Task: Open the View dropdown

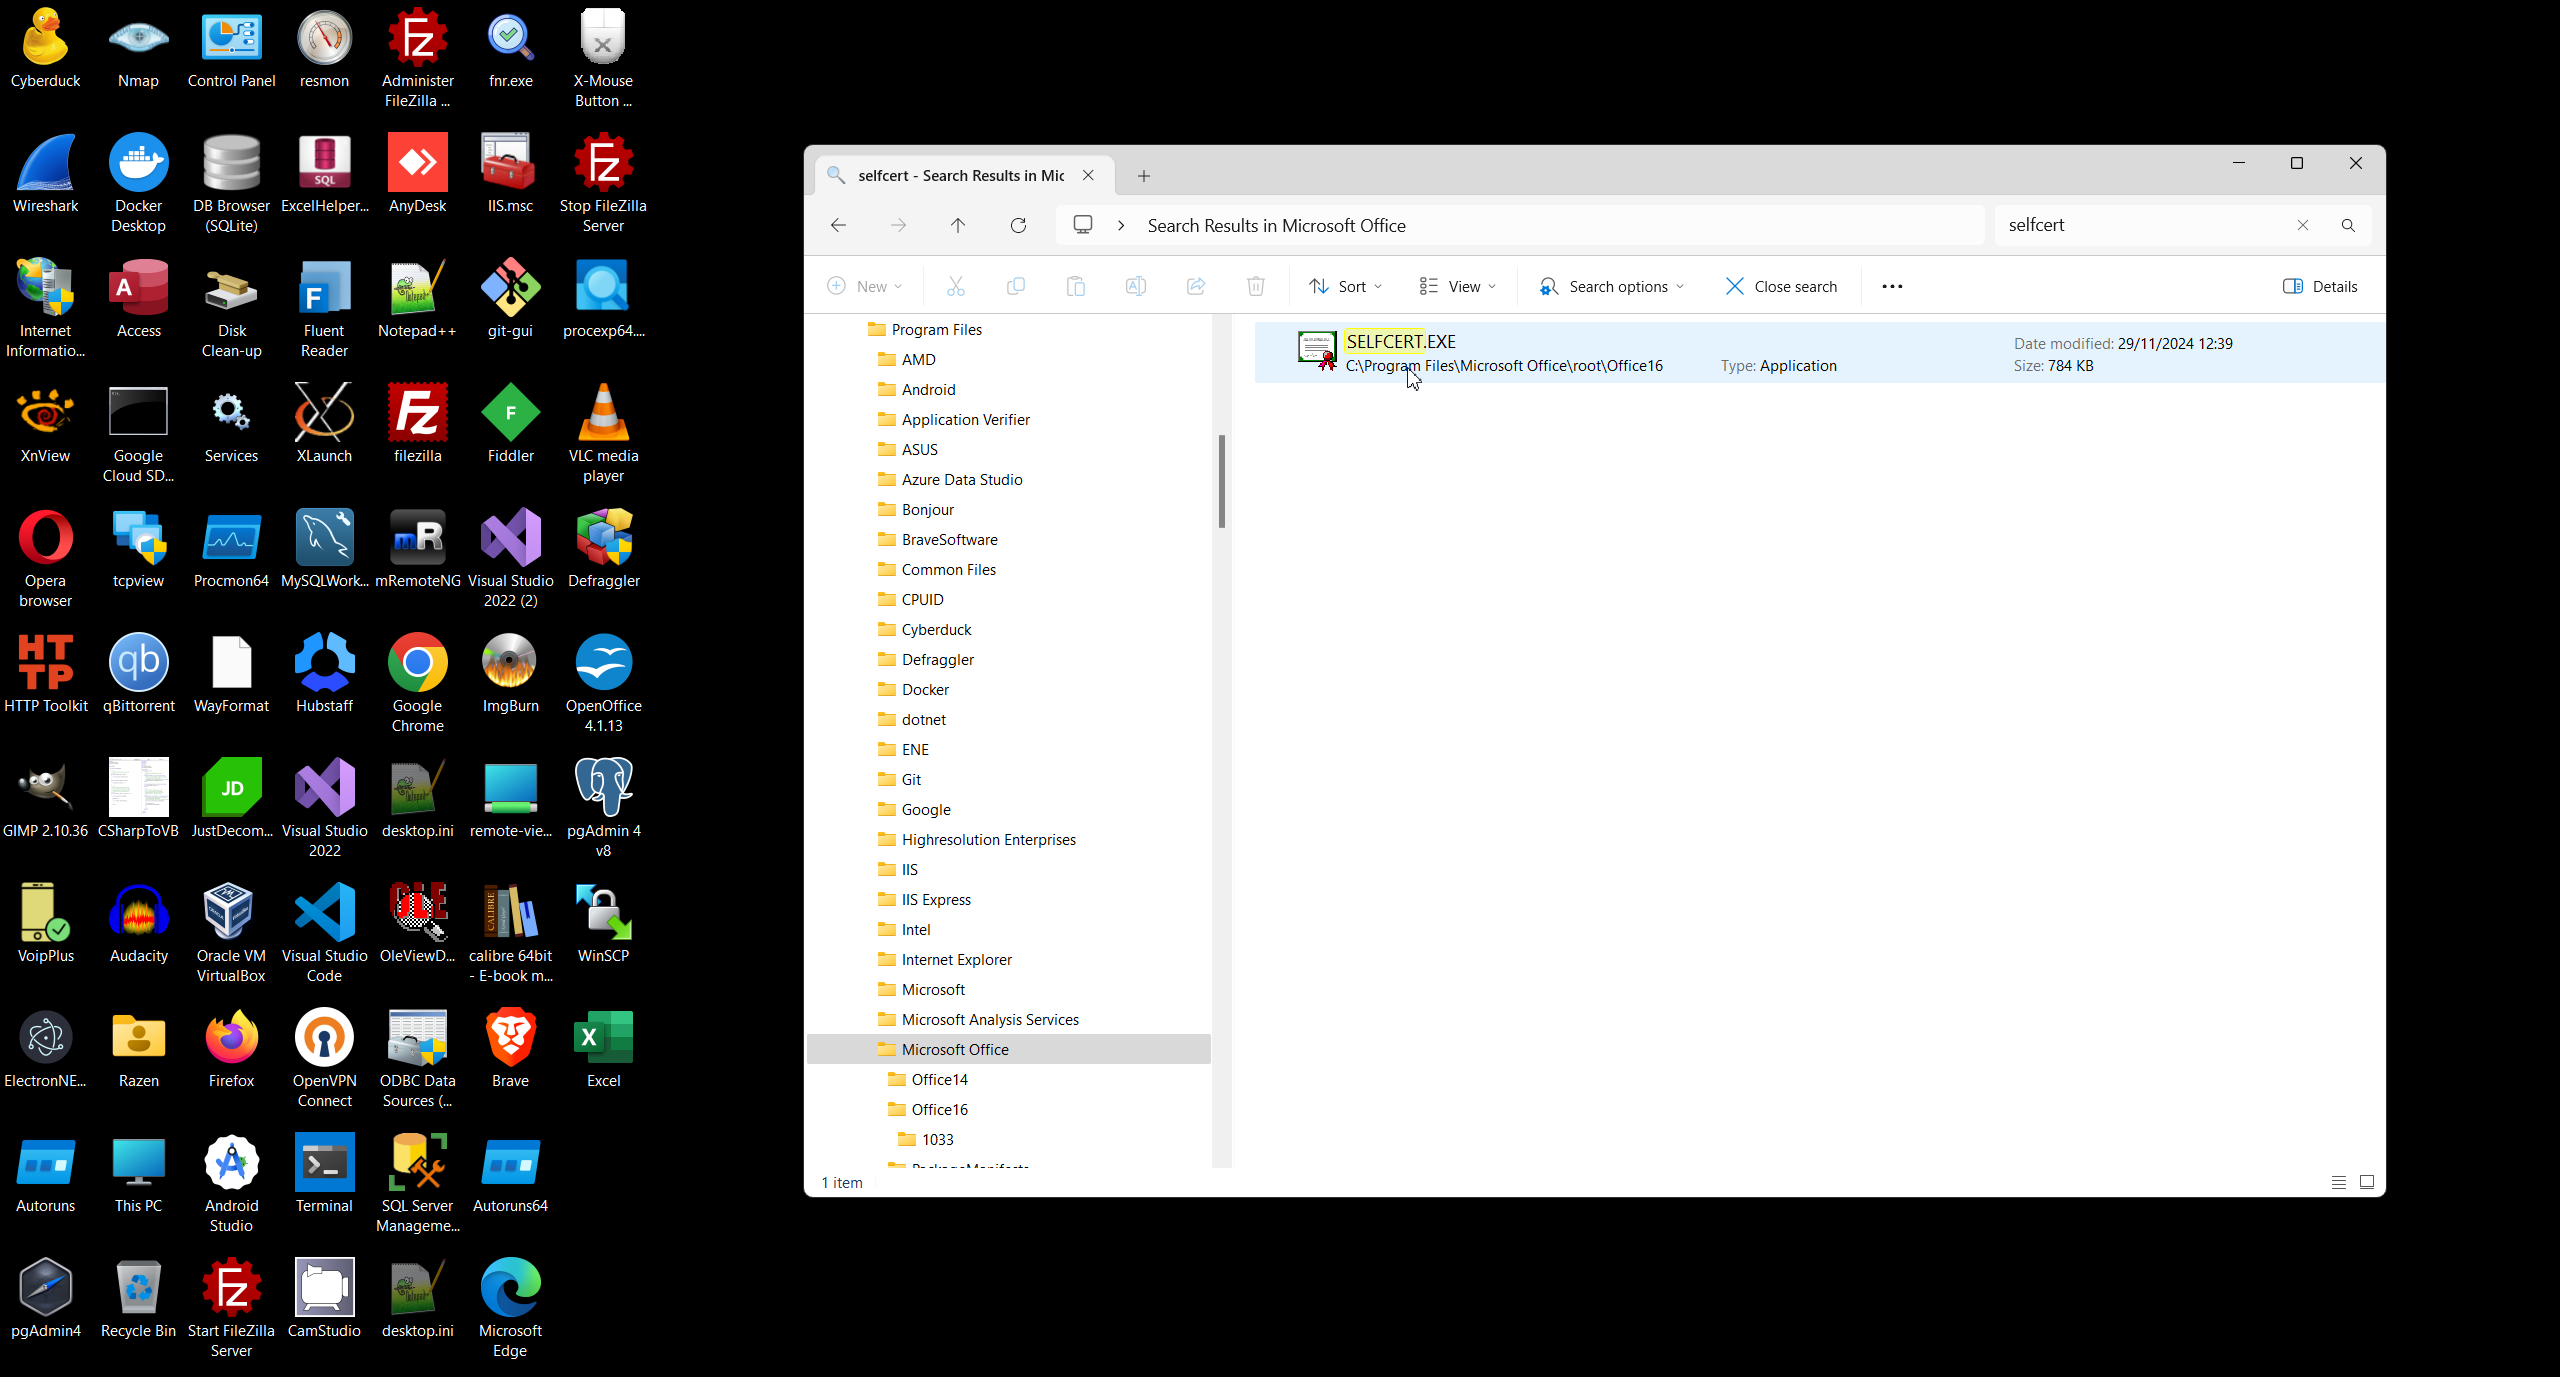Action: pyautogui.click(x=1458, y=286)
